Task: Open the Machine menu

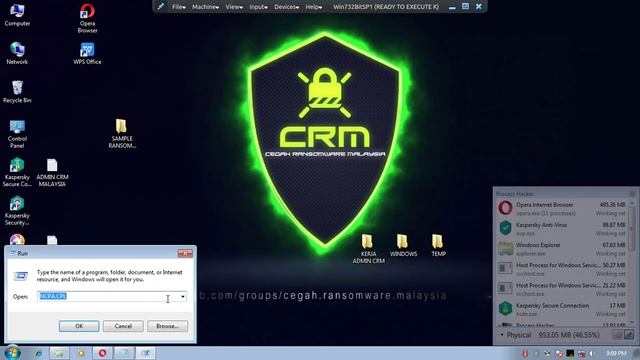Action: [205, 7]
